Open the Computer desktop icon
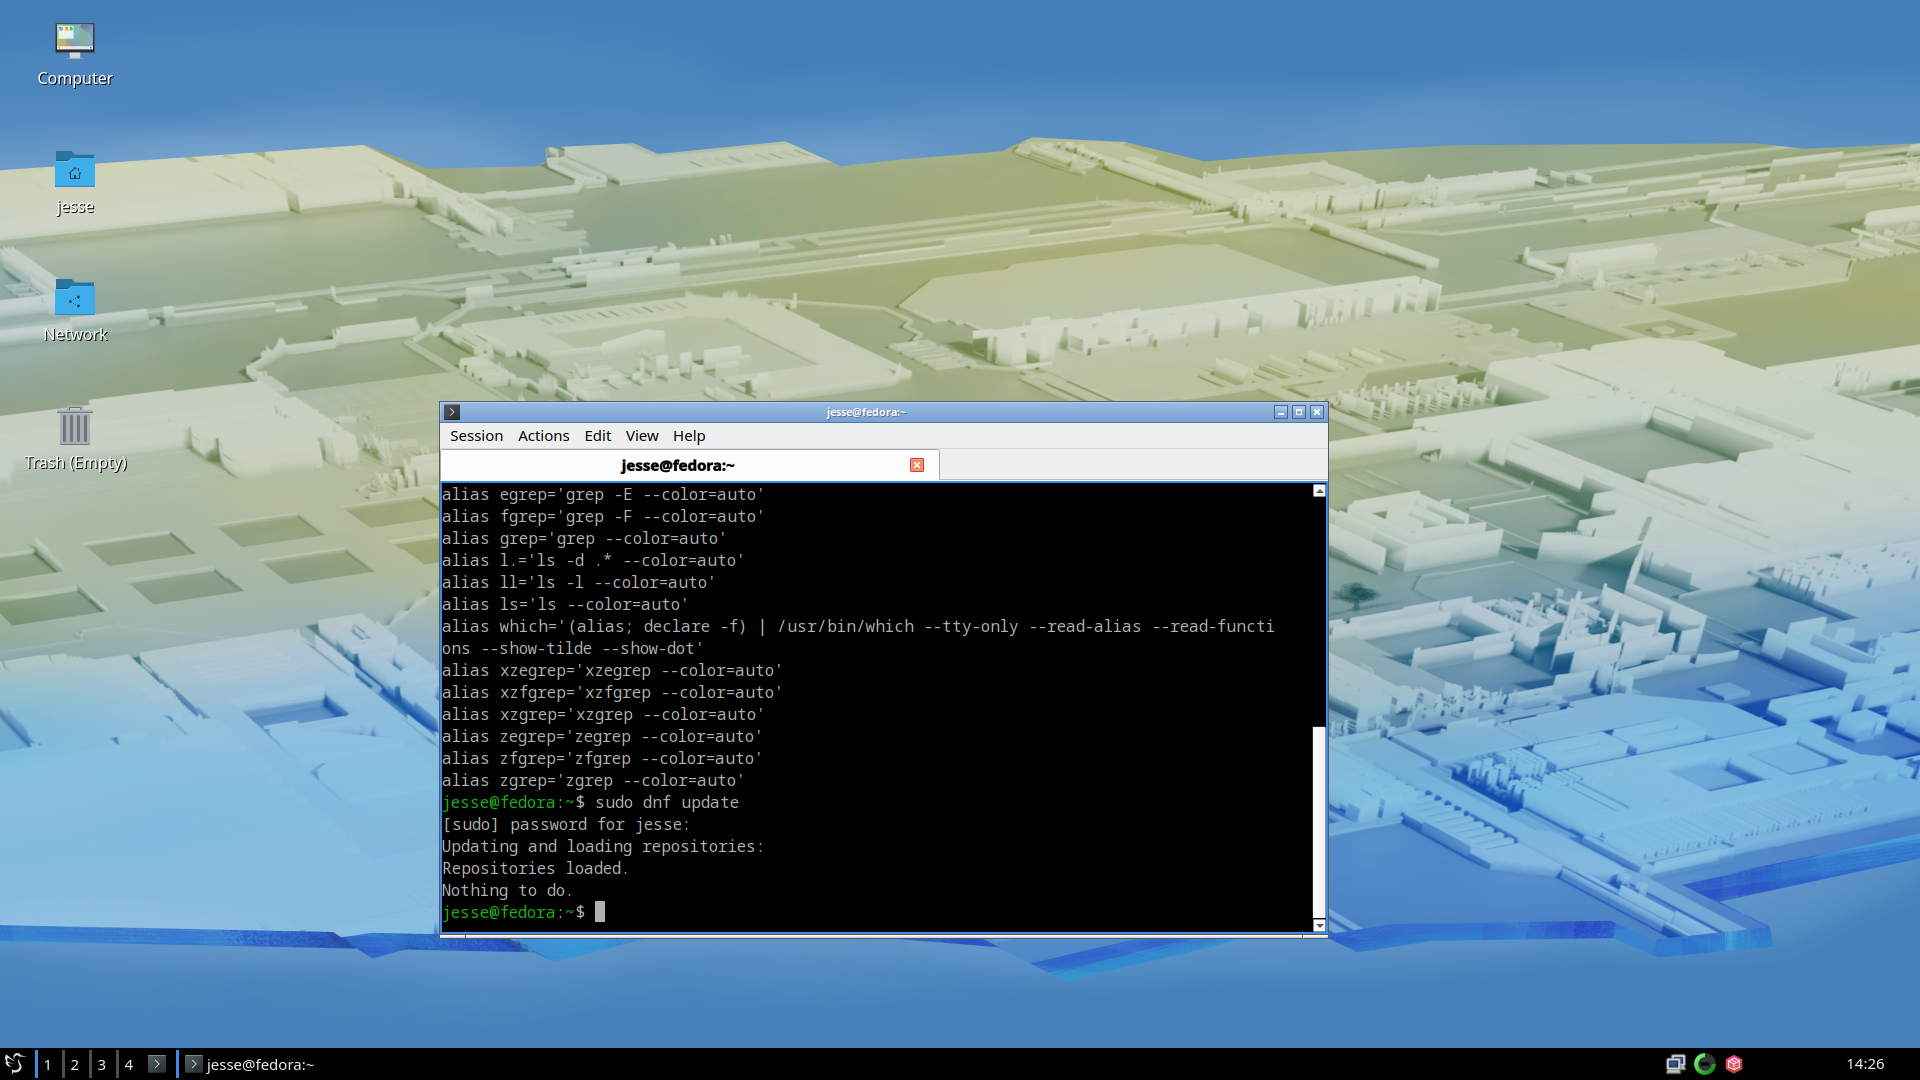1920x1080 pixels. coord(75,55)
